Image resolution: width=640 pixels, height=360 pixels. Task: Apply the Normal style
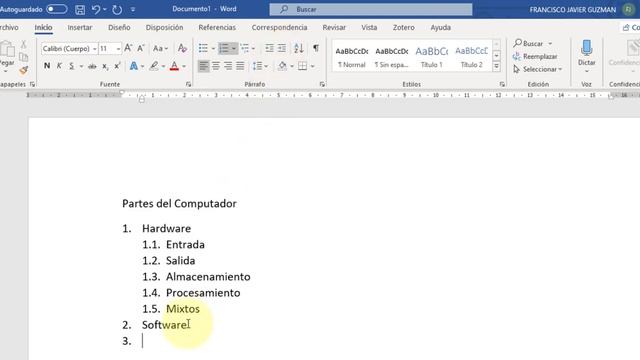pos(351,57)
